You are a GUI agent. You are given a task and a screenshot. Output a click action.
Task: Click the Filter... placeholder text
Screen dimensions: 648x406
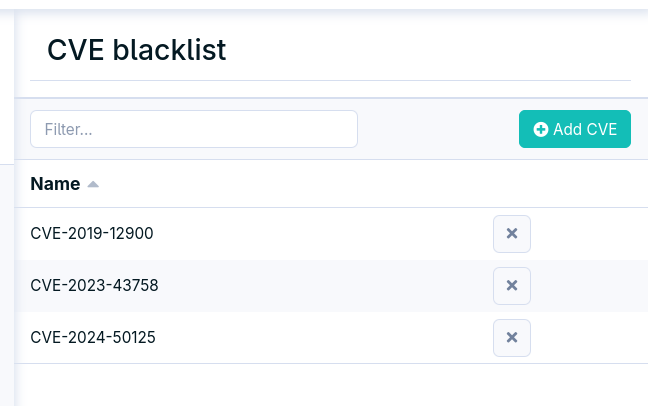pyautogui.click(x=68, y=129)
